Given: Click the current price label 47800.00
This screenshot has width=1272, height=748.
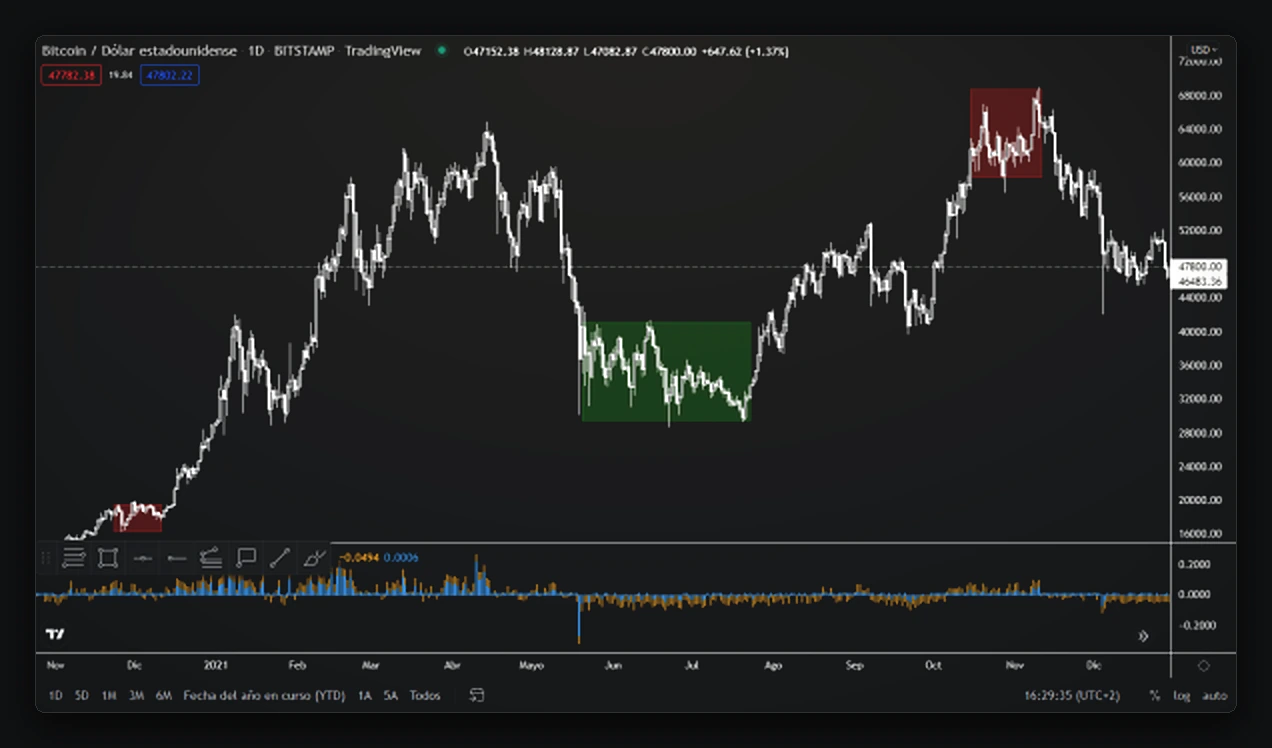Looking at the screenshot, I should point(1201,267).
